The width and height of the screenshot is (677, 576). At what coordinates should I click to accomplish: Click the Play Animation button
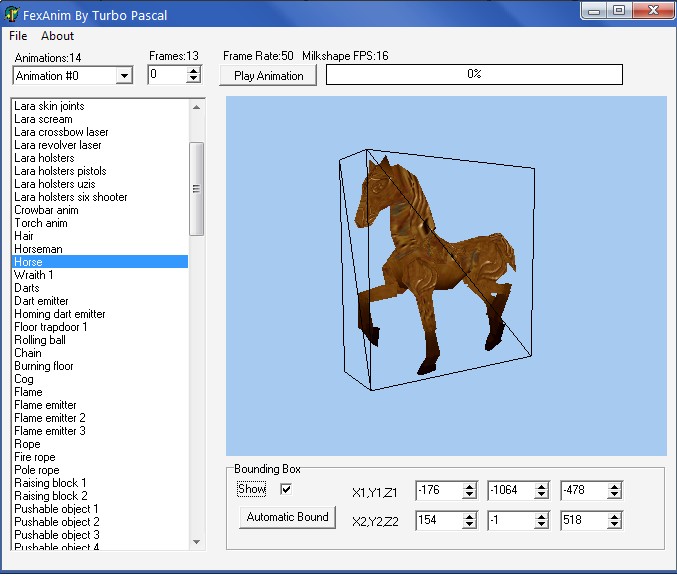tap(268, 75)
